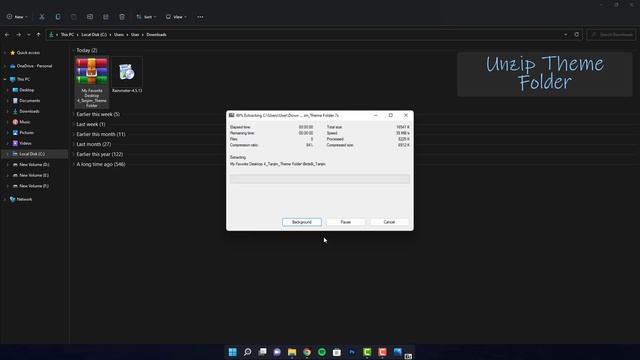The width and height of the screenshot is (640, 360).
Task: Go up one folder level arrow
Action: click(x=38, y=35)
